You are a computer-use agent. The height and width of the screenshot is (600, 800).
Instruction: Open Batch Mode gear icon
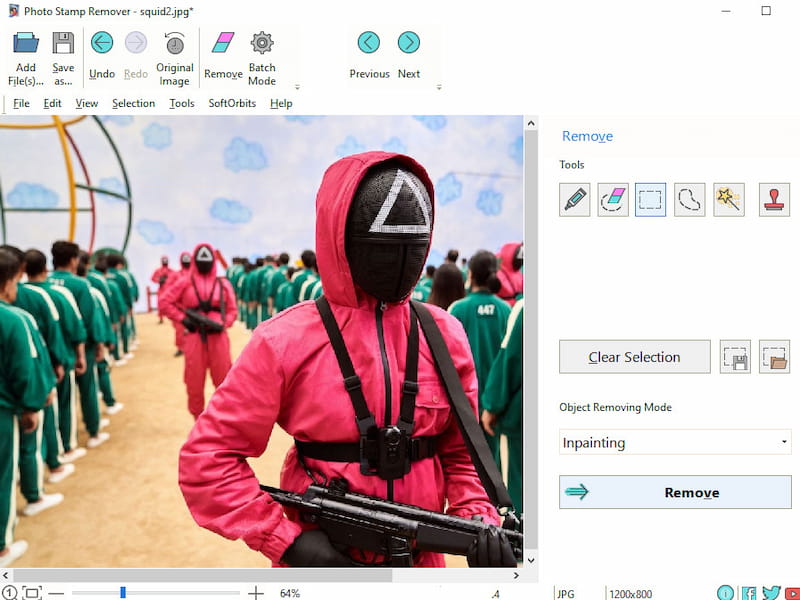click(262, 43)
